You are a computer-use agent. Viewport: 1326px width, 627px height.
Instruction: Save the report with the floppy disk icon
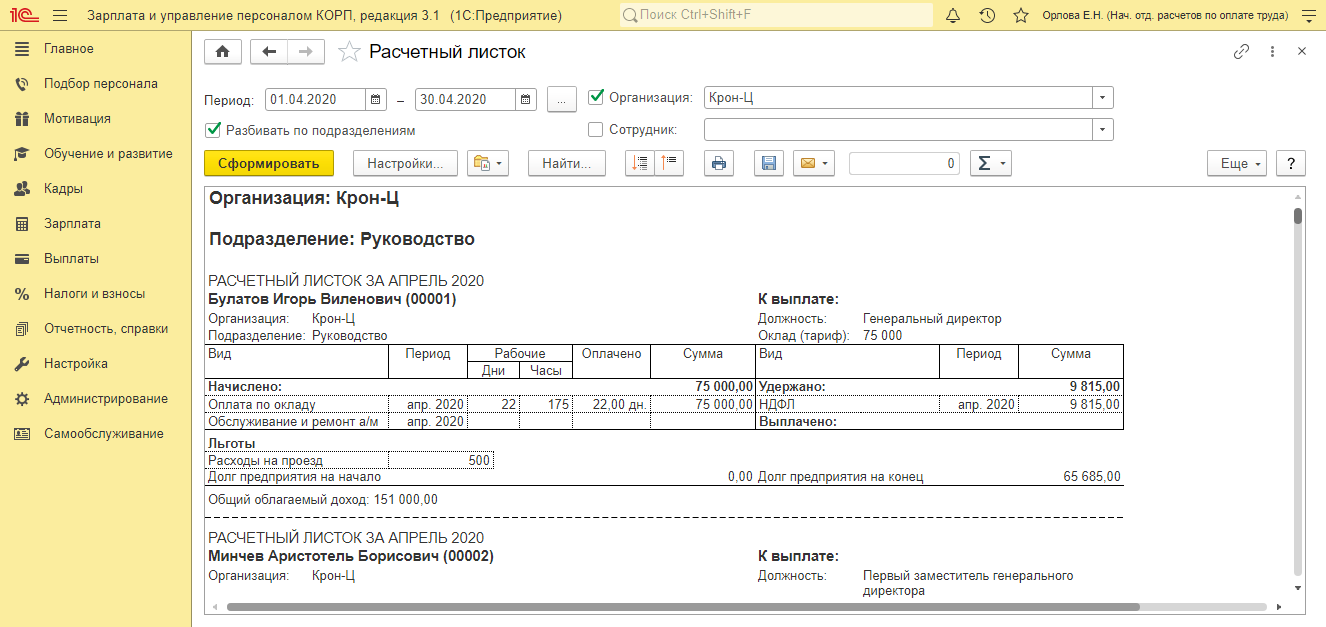tap(769, 164)
